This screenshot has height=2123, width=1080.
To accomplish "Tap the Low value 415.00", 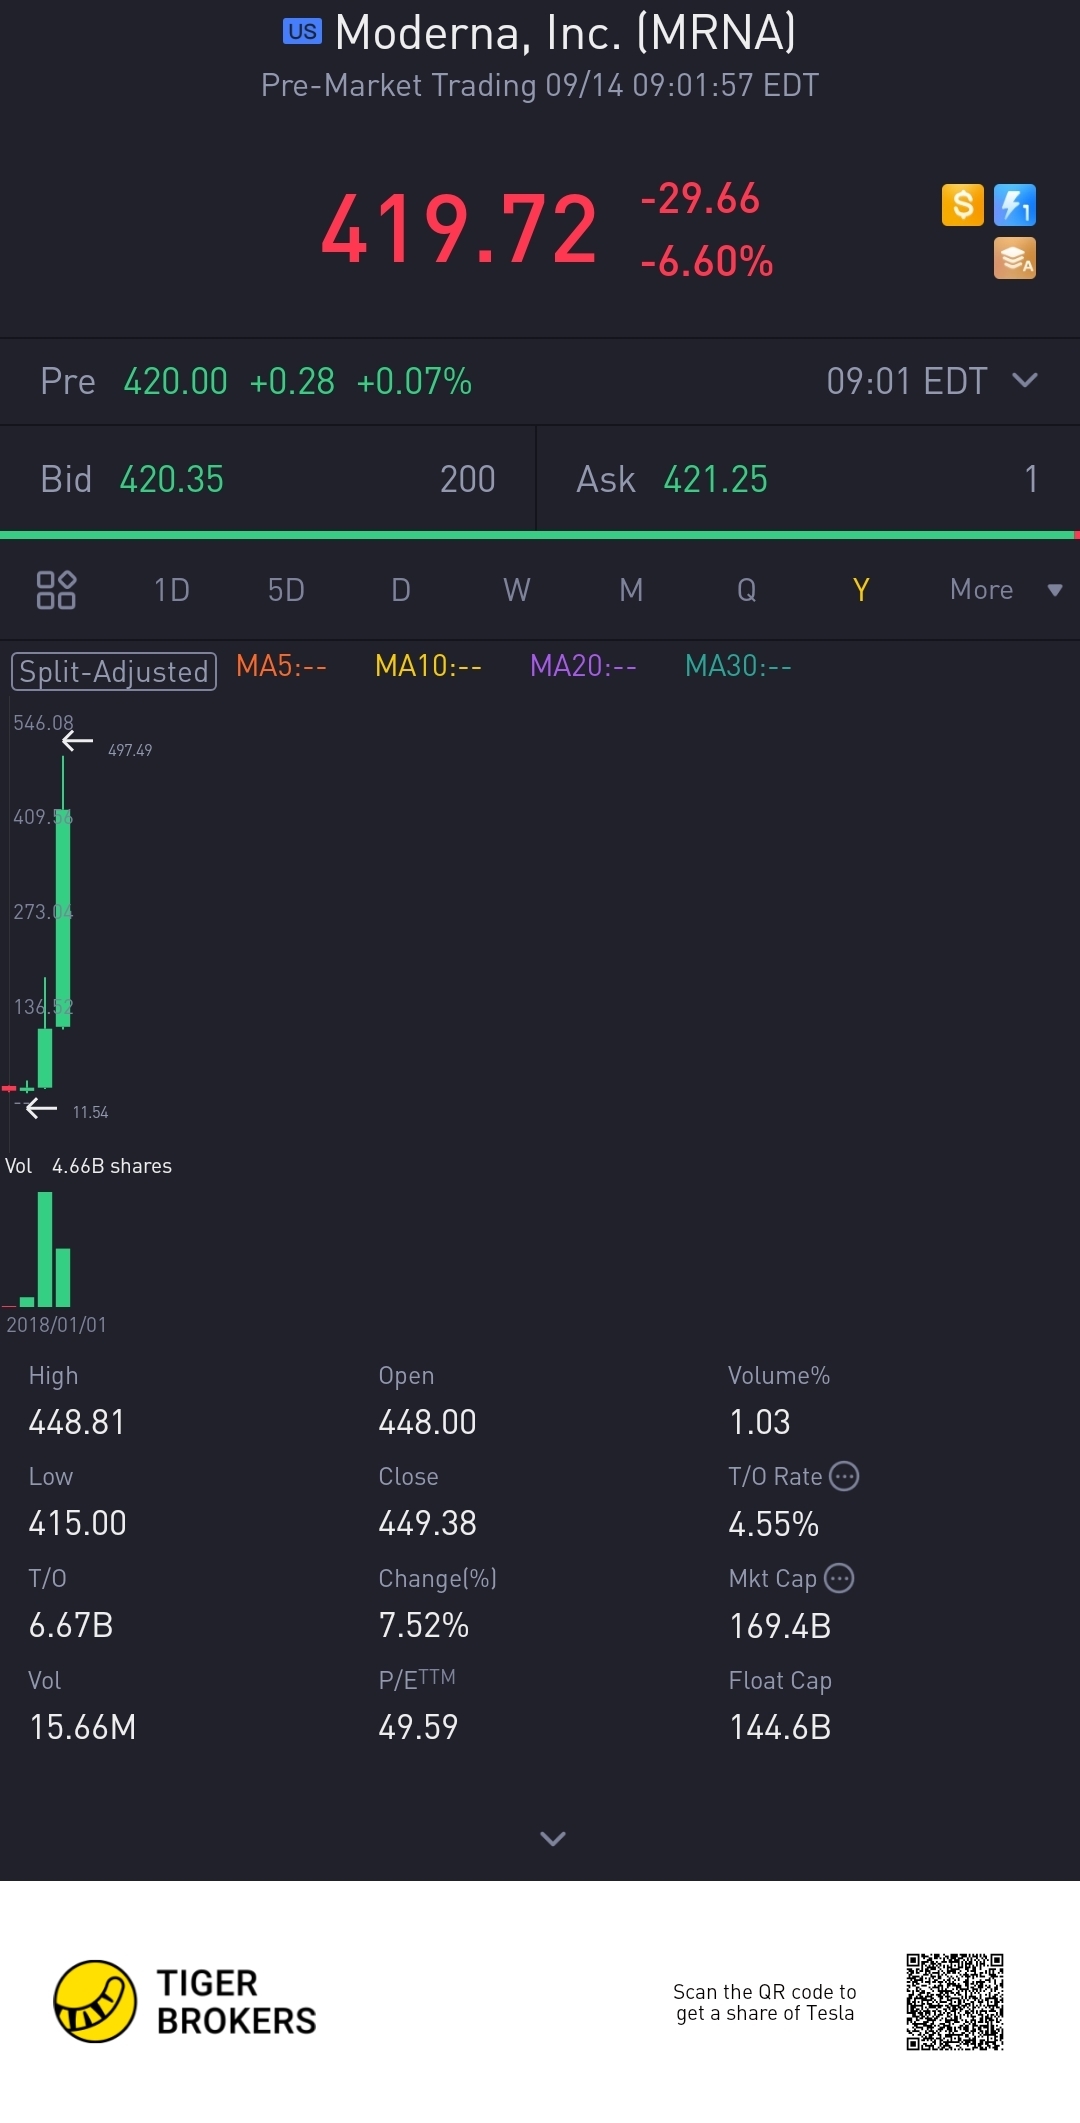I will pos(78,1523).
